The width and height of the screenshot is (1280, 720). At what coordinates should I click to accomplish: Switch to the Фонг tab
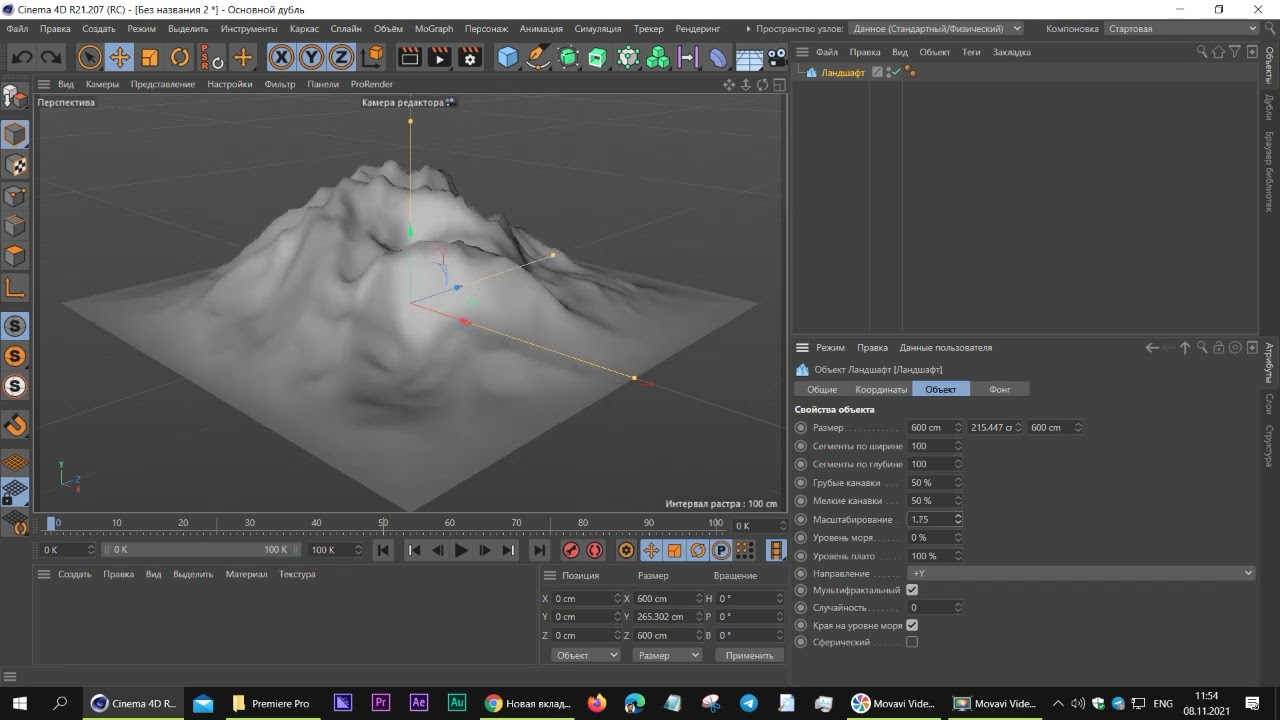pyautogui.click(x=1000, y=389)
